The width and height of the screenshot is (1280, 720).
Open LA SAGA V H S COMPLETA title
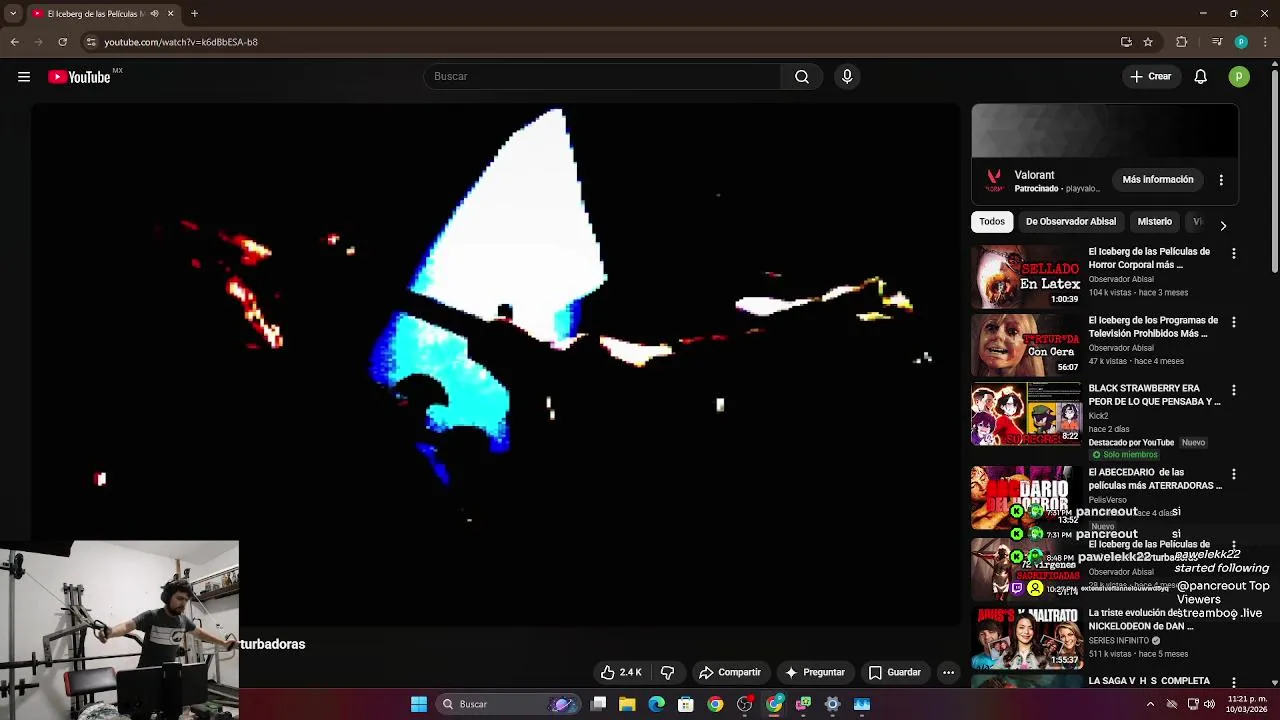tap(1149, 681)
